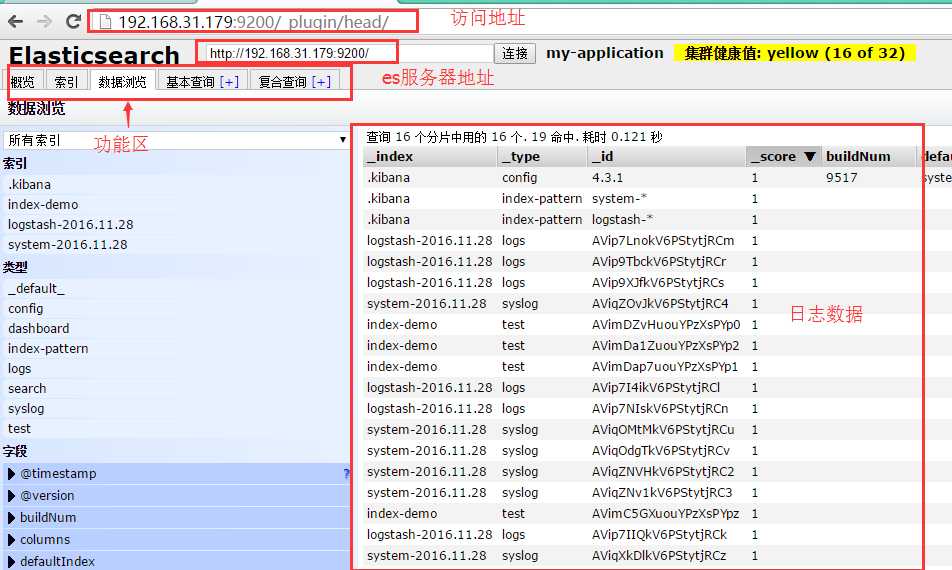Reload the page with the refresh icon
952x570 pixels.
73,22
